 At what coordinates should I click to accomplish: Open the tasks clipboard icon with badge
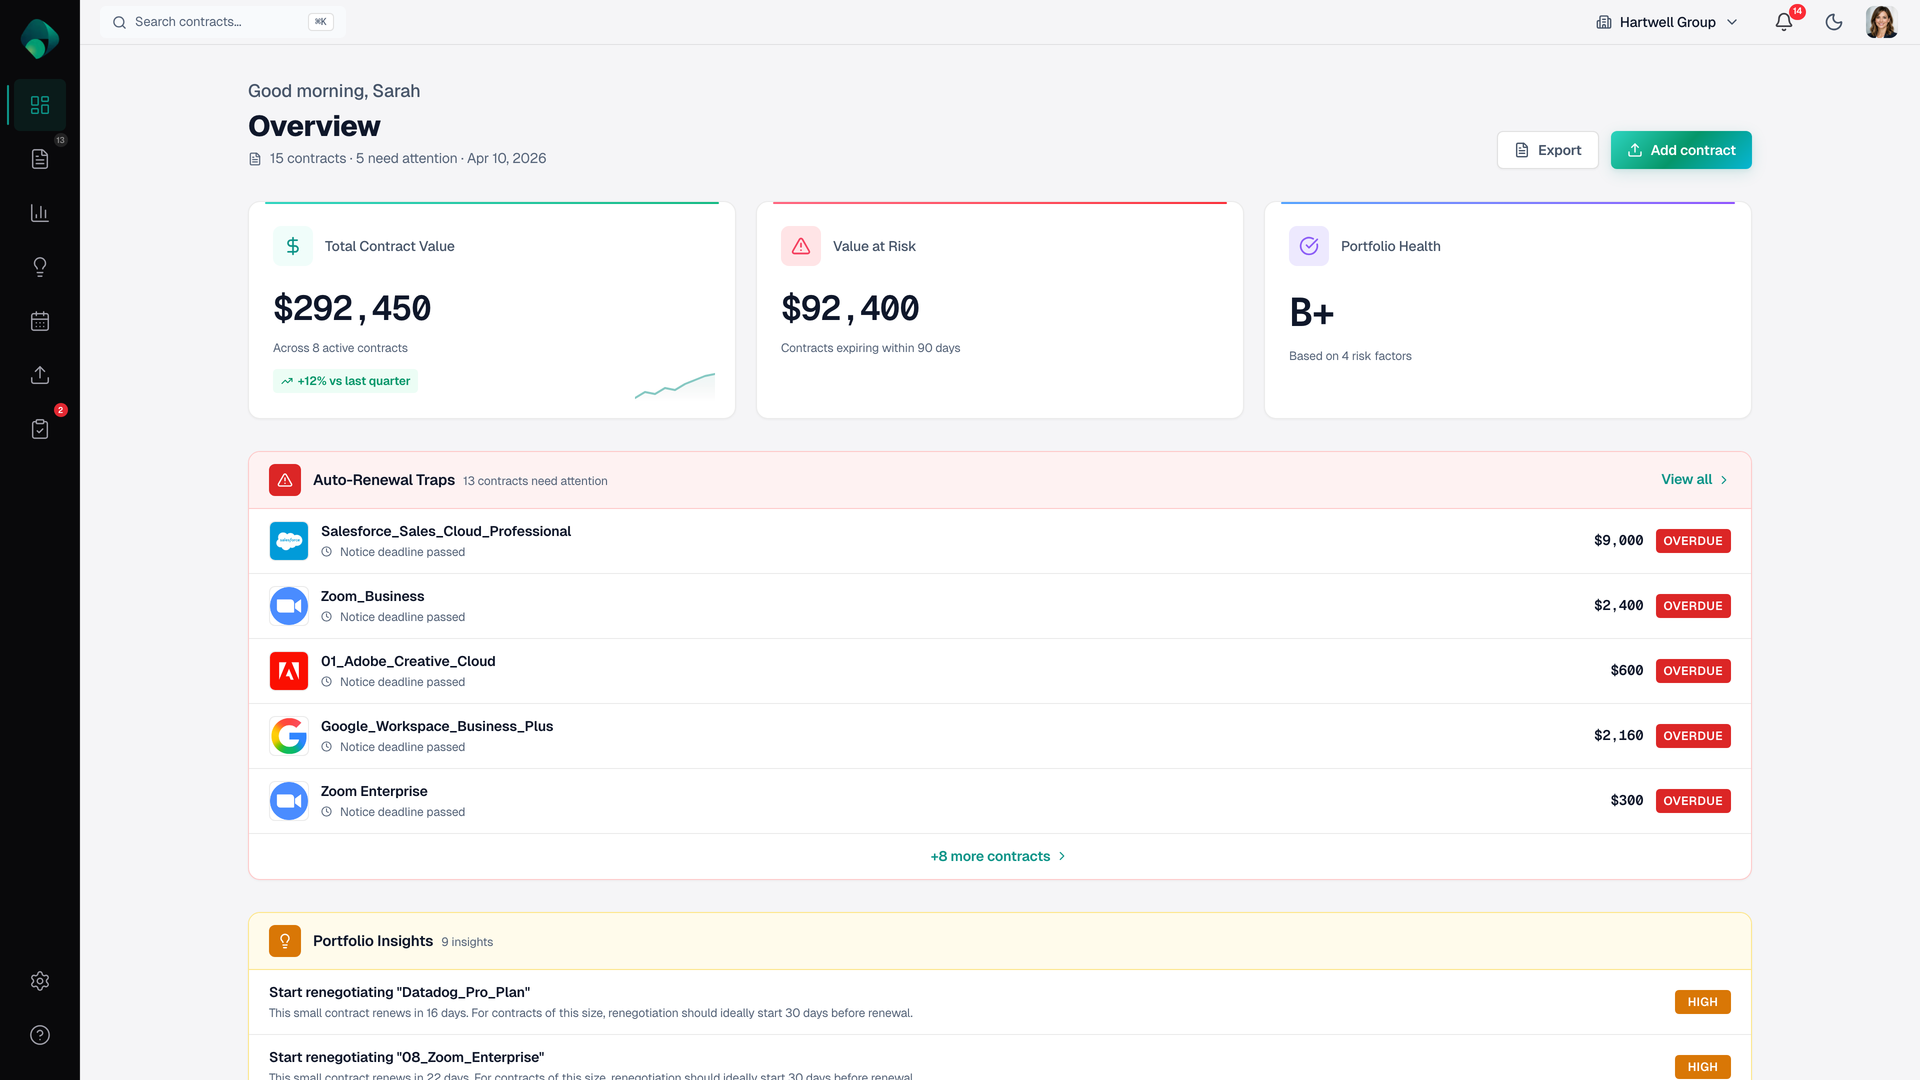(x=40, y=429)
